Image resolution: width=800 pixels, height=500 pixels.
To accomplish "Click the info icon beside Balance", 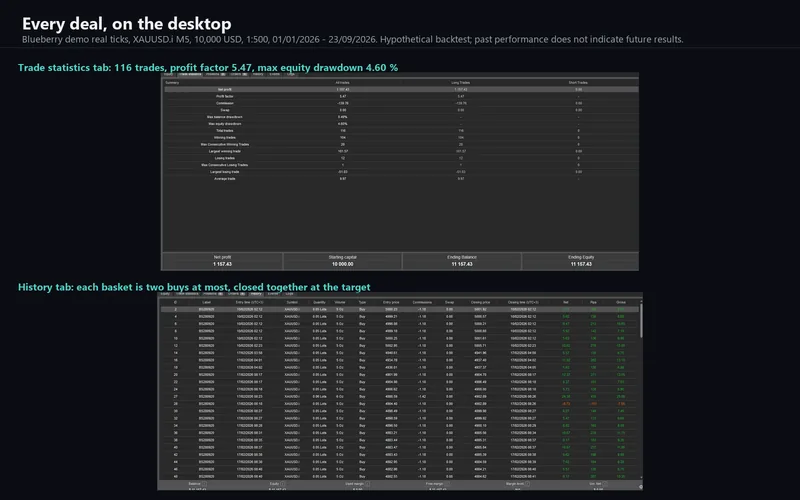I will (x=205, y=484).
